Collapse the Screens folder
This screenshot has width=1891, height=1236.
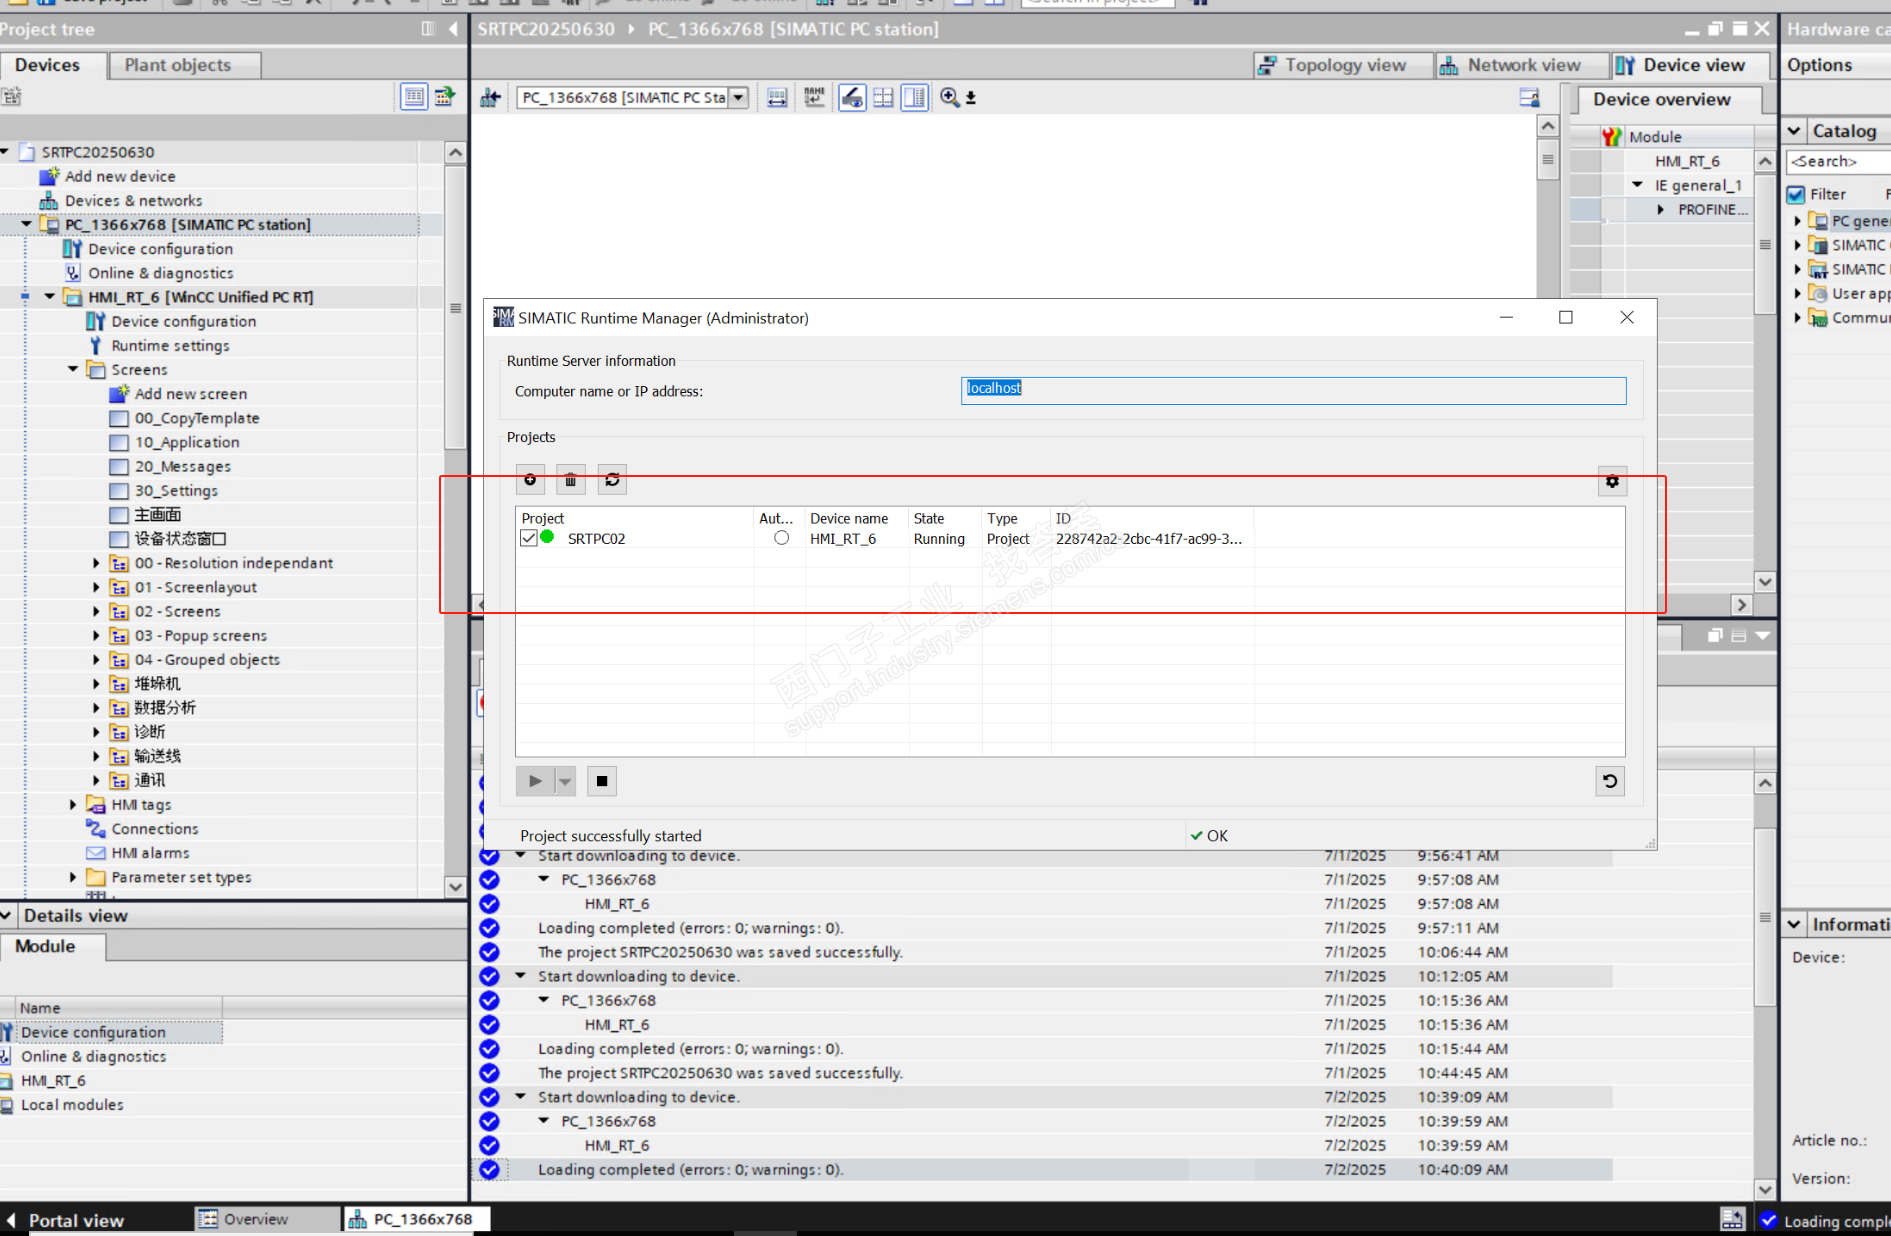[x=73, y=369]
